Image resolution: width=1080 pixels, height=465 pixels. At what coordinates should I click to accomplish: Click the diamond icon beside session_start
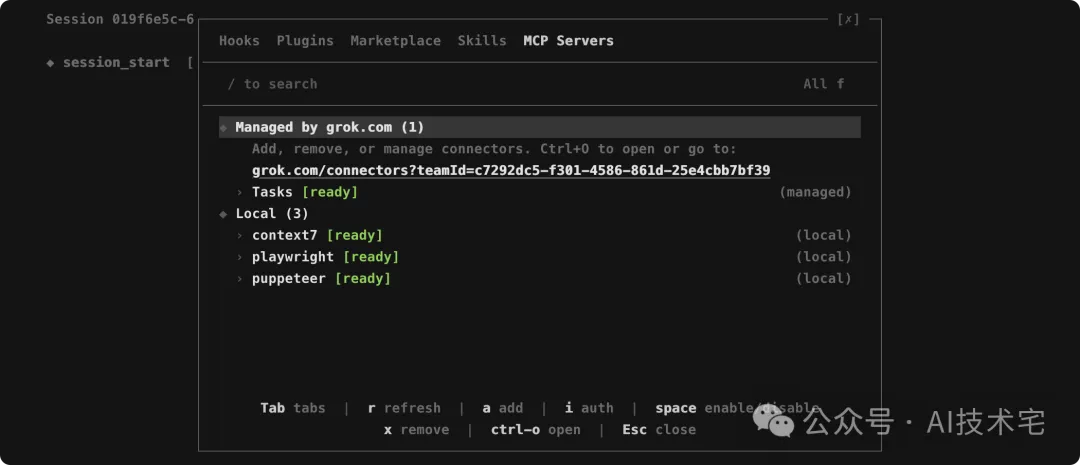pyautogui.click(x=50, y=63)
